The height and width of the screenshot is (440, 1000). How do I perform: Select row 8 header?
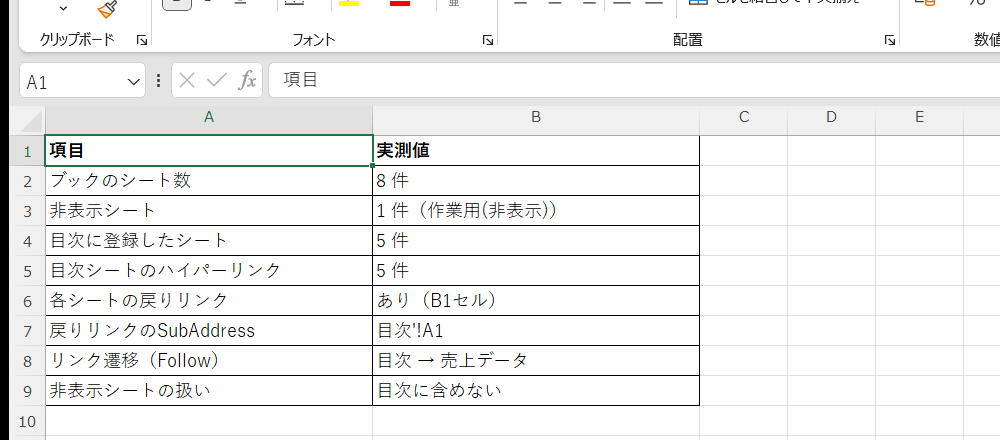(x=27, y=361)
